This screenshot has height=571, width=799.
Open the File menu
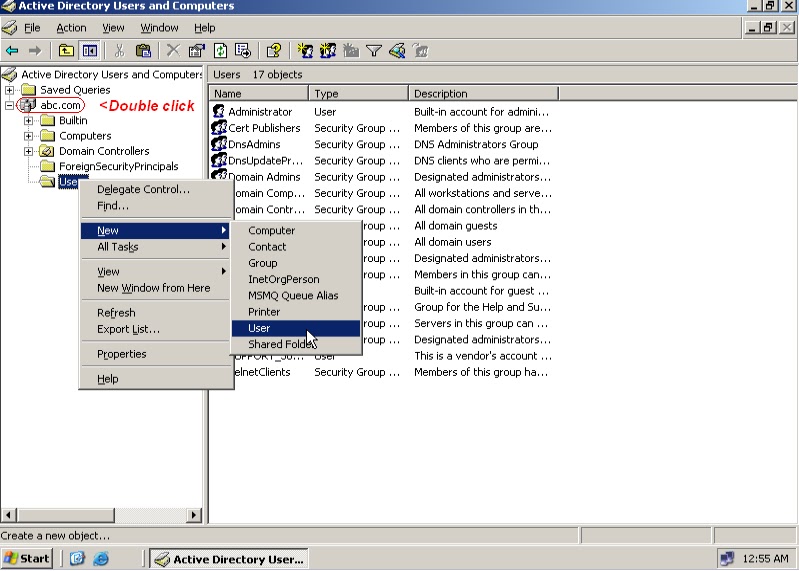click(x=32, y=28)
